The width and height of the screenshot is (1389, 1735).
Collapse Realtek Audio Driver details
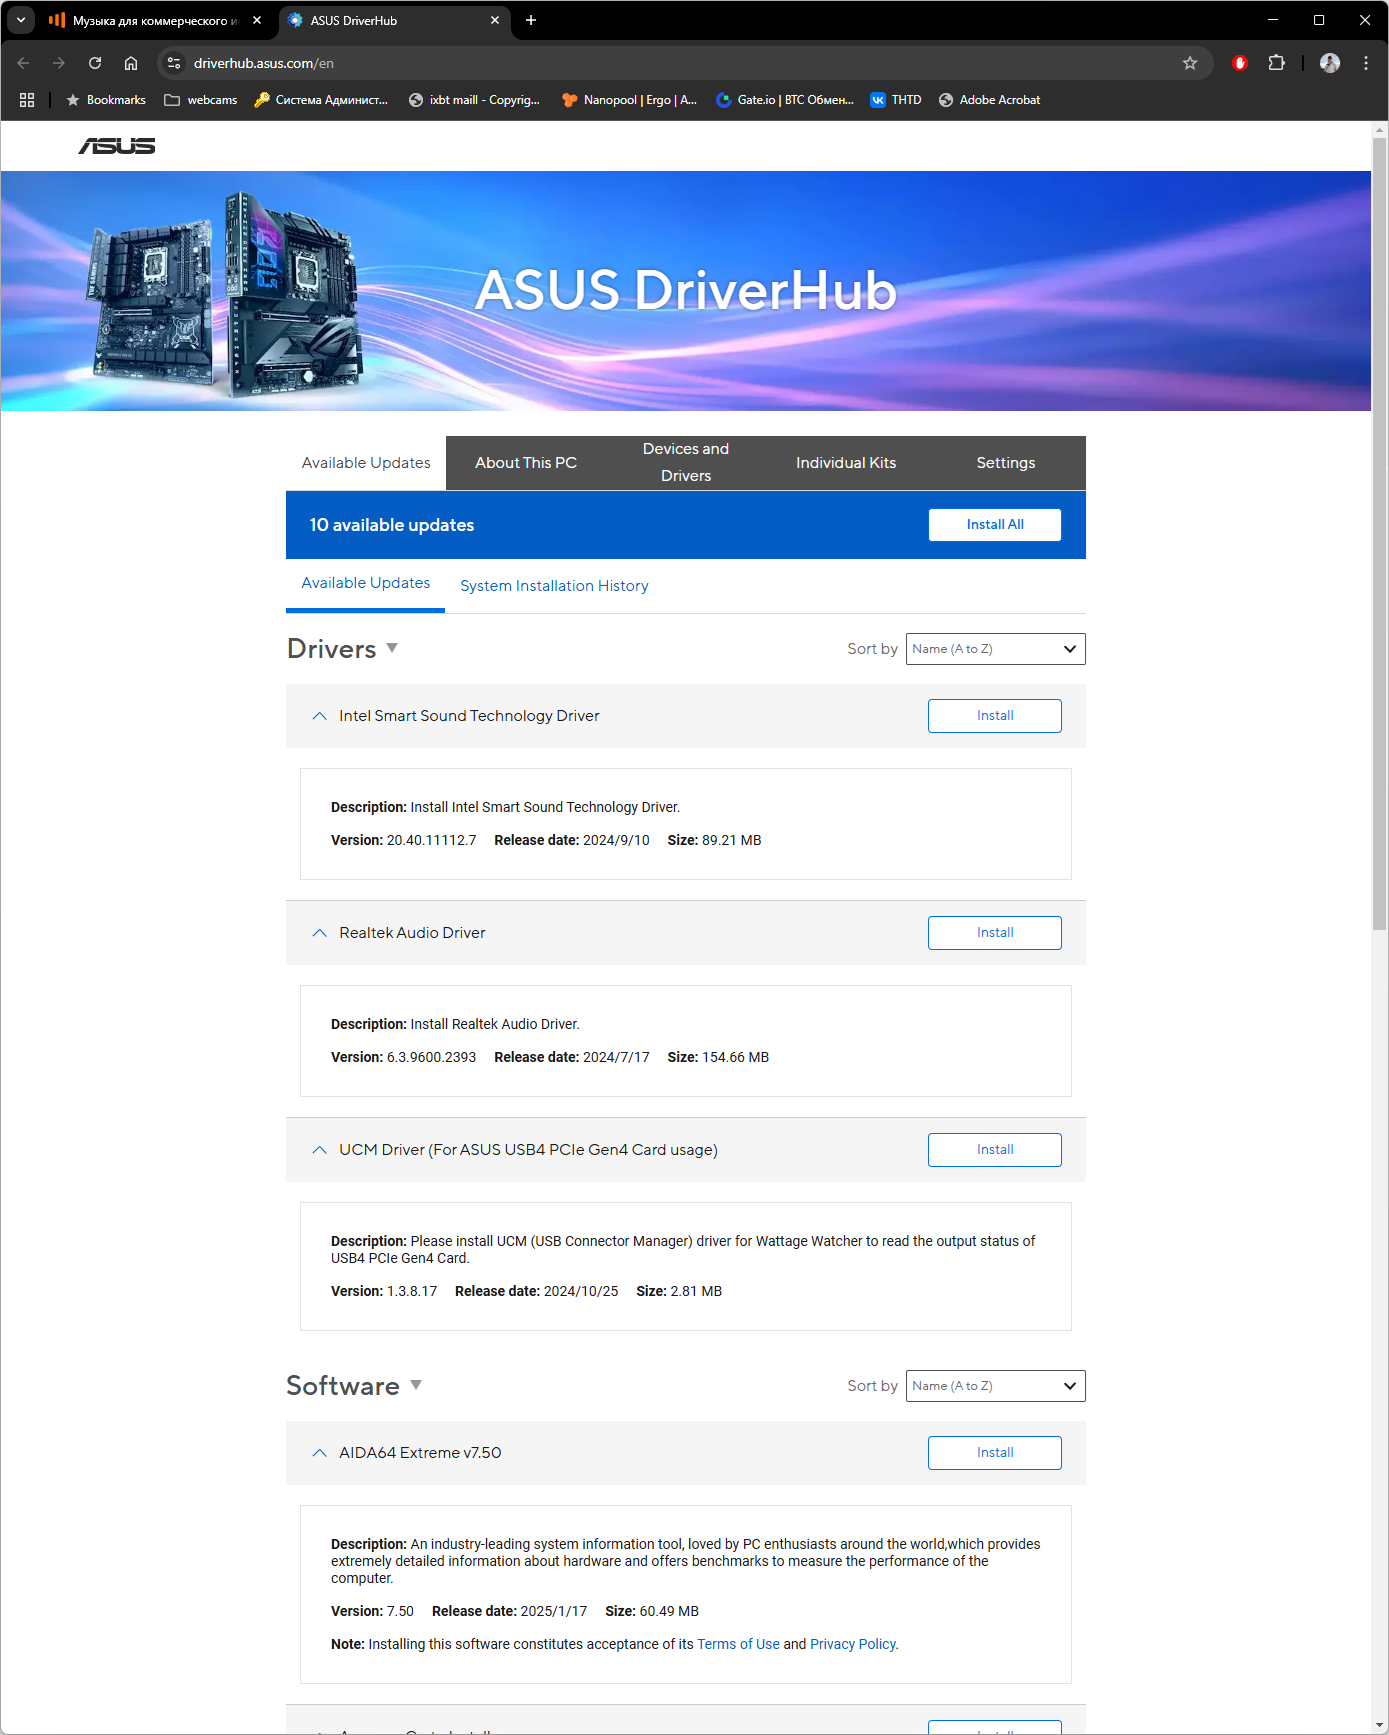(x=320, y=933)
